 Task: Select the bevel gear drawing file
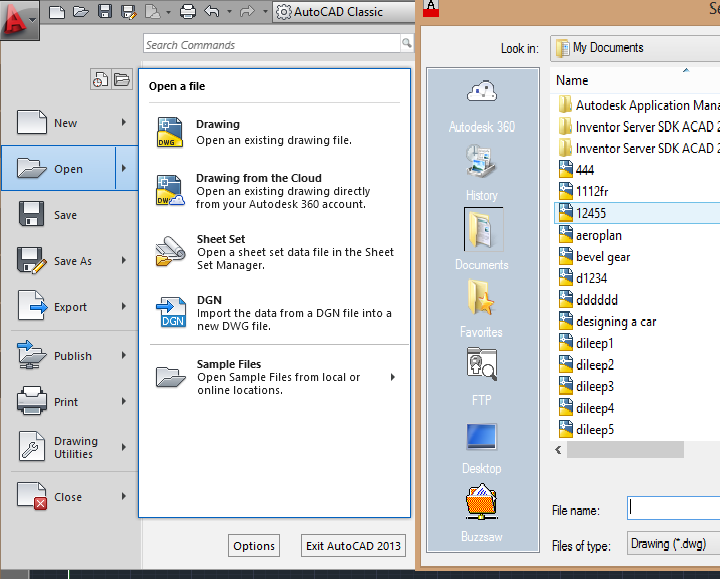pos(594,257)
